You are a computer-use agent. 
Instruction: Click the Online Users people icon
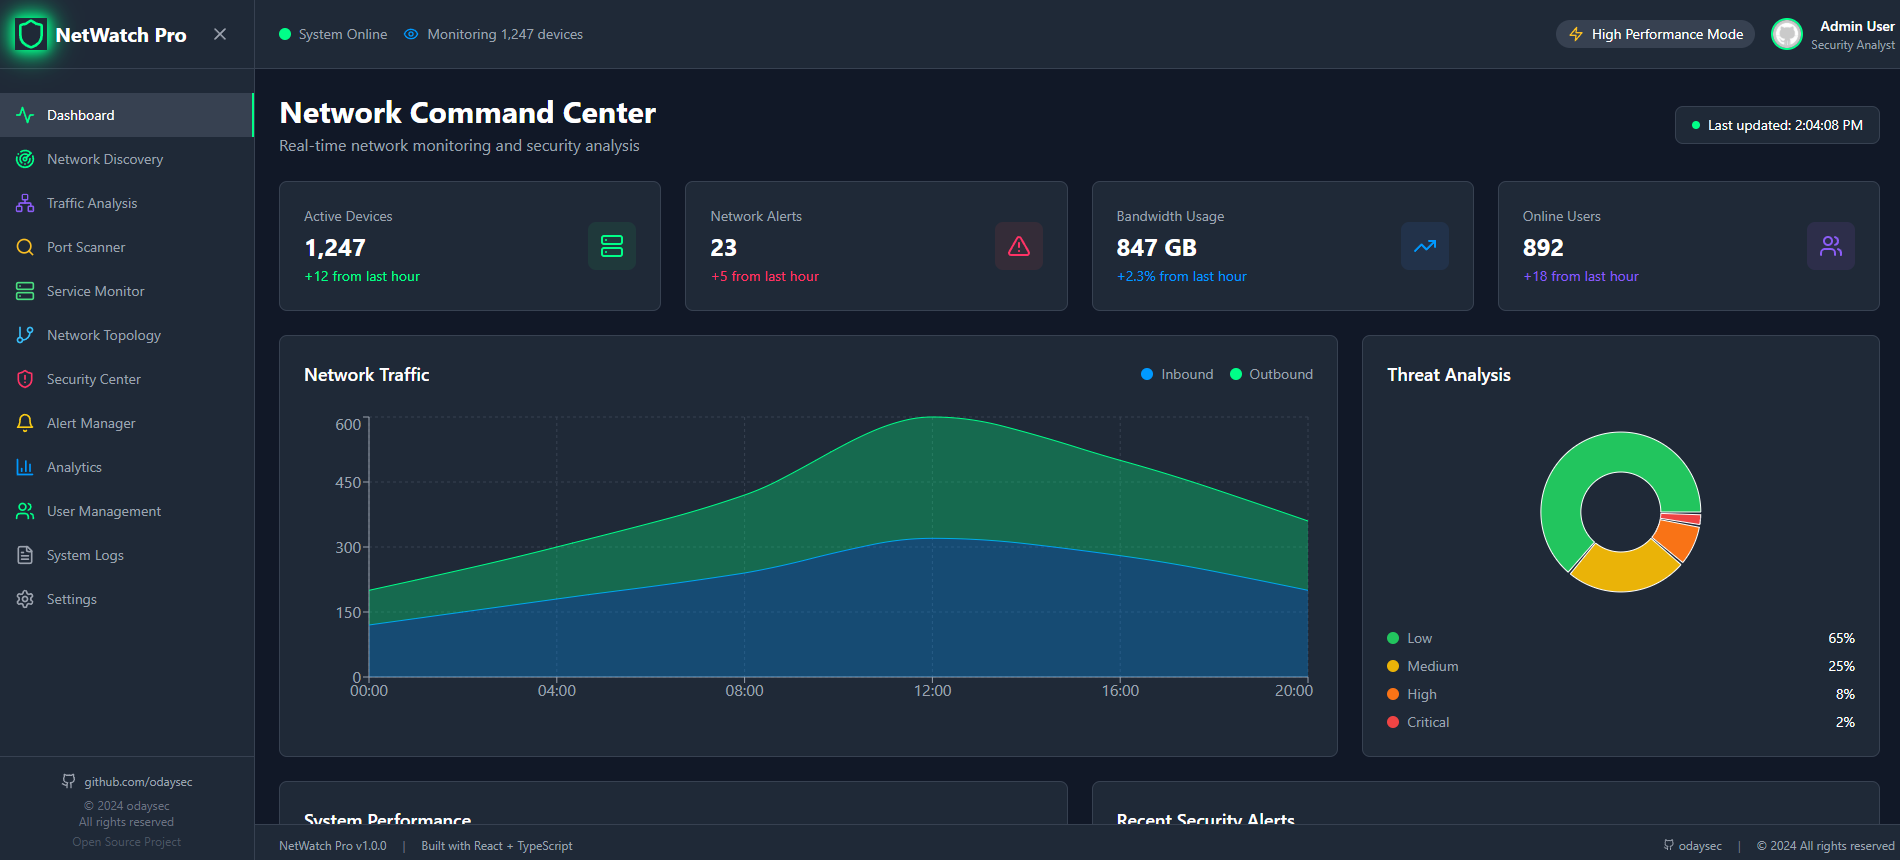point(1831,246)
